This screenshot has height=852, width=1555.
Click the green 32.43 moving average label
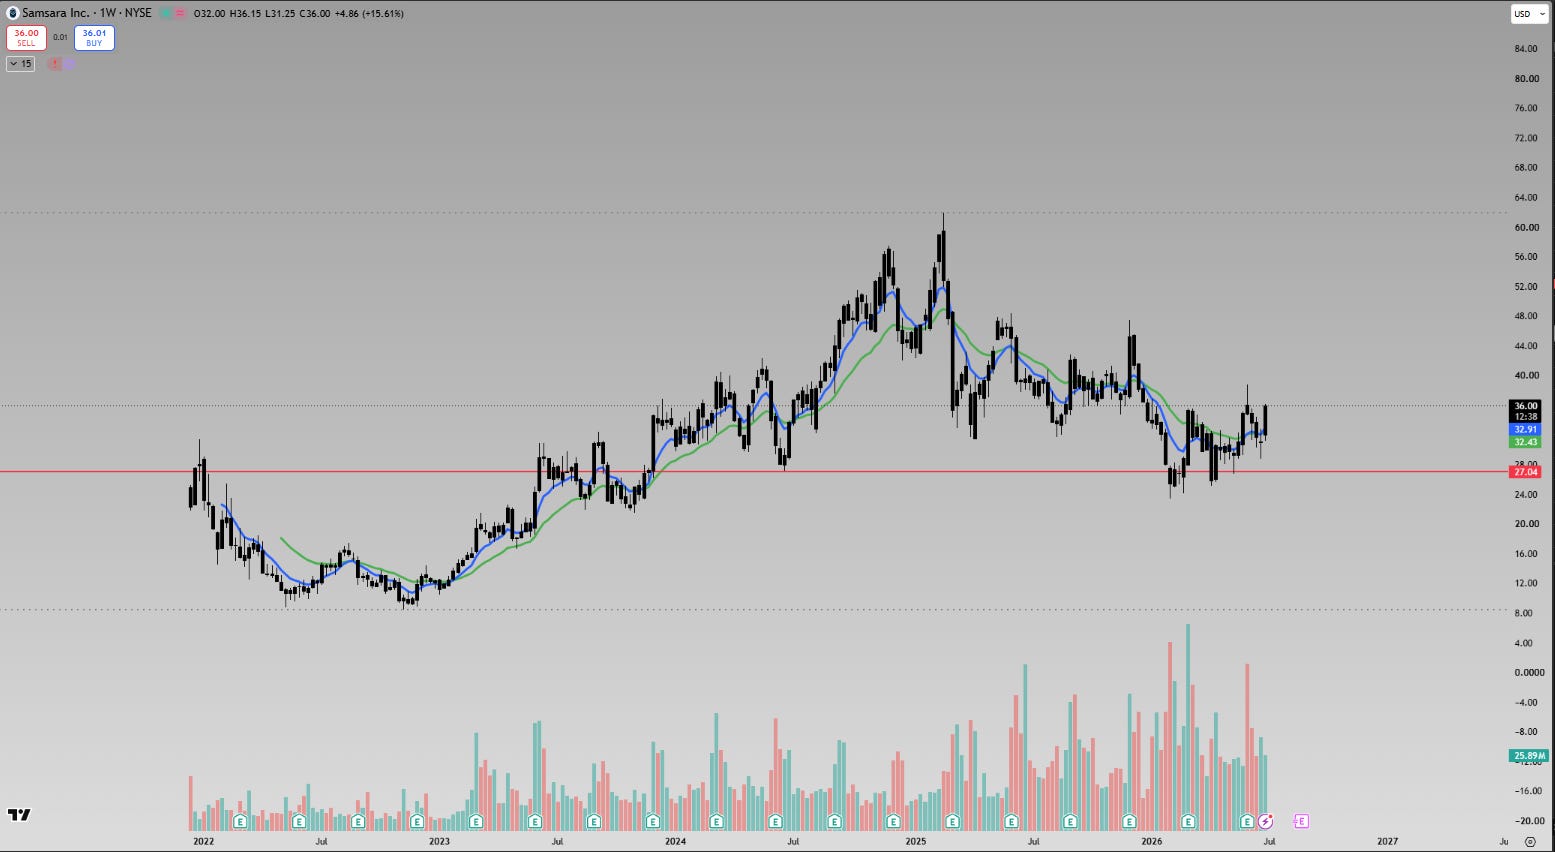1525,442
